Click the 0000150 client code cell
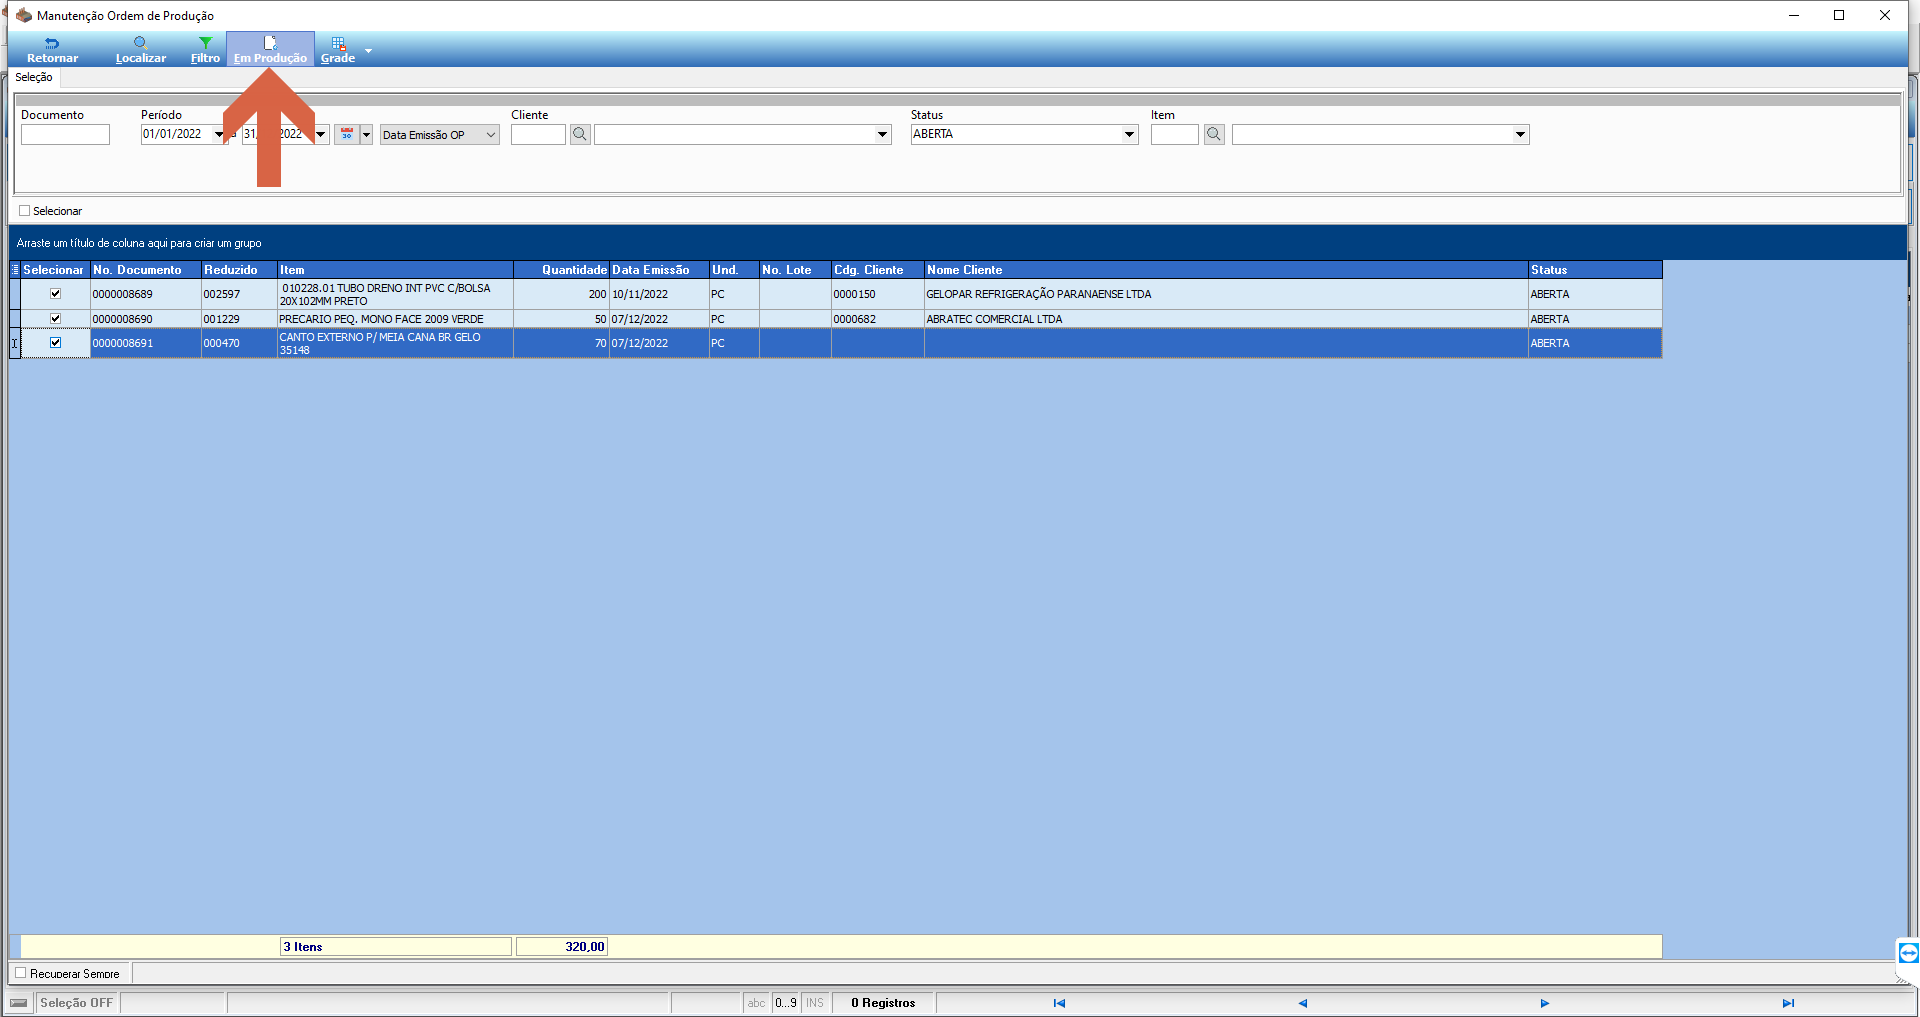The image size is (1920, 1017). click(878, 294)
